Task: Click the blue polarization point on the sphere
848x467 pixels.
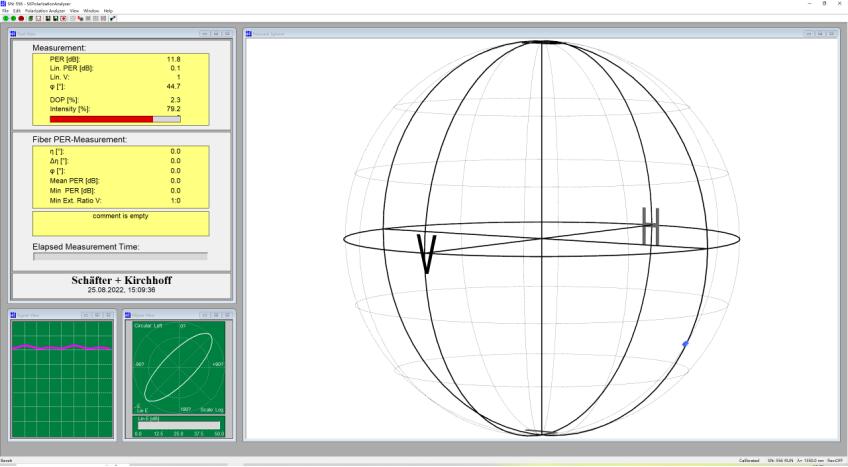Action: coord(685,344)
